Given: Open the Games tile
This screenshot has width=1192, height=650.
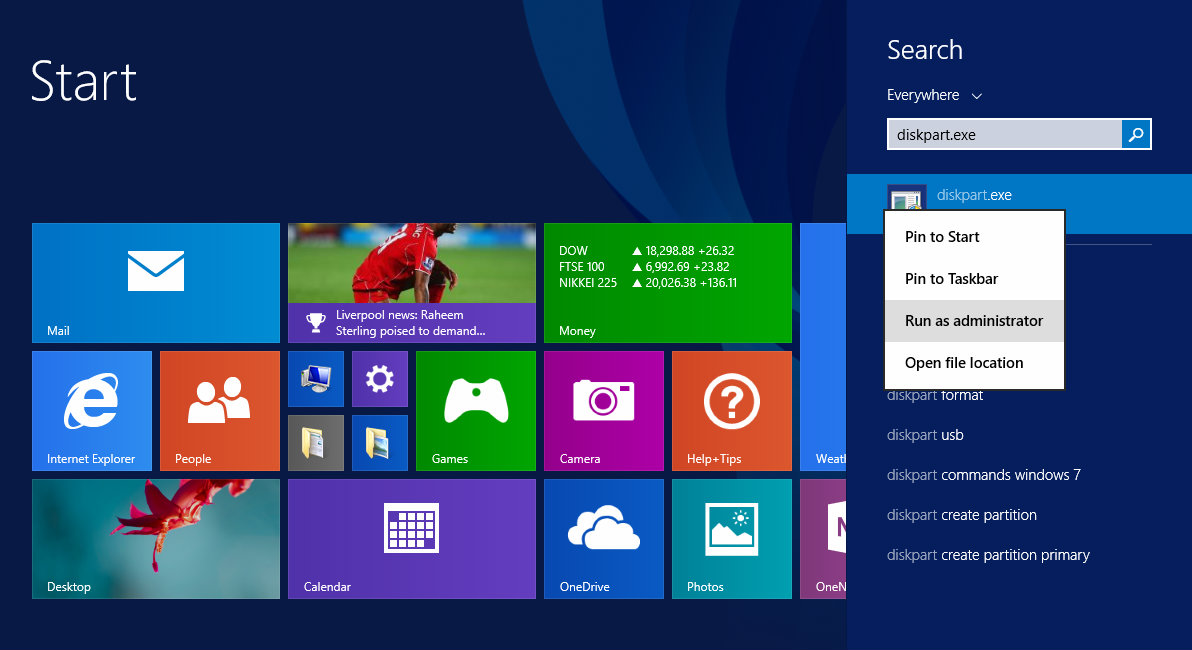Looking at the screenshot, I should pos(476,411).
